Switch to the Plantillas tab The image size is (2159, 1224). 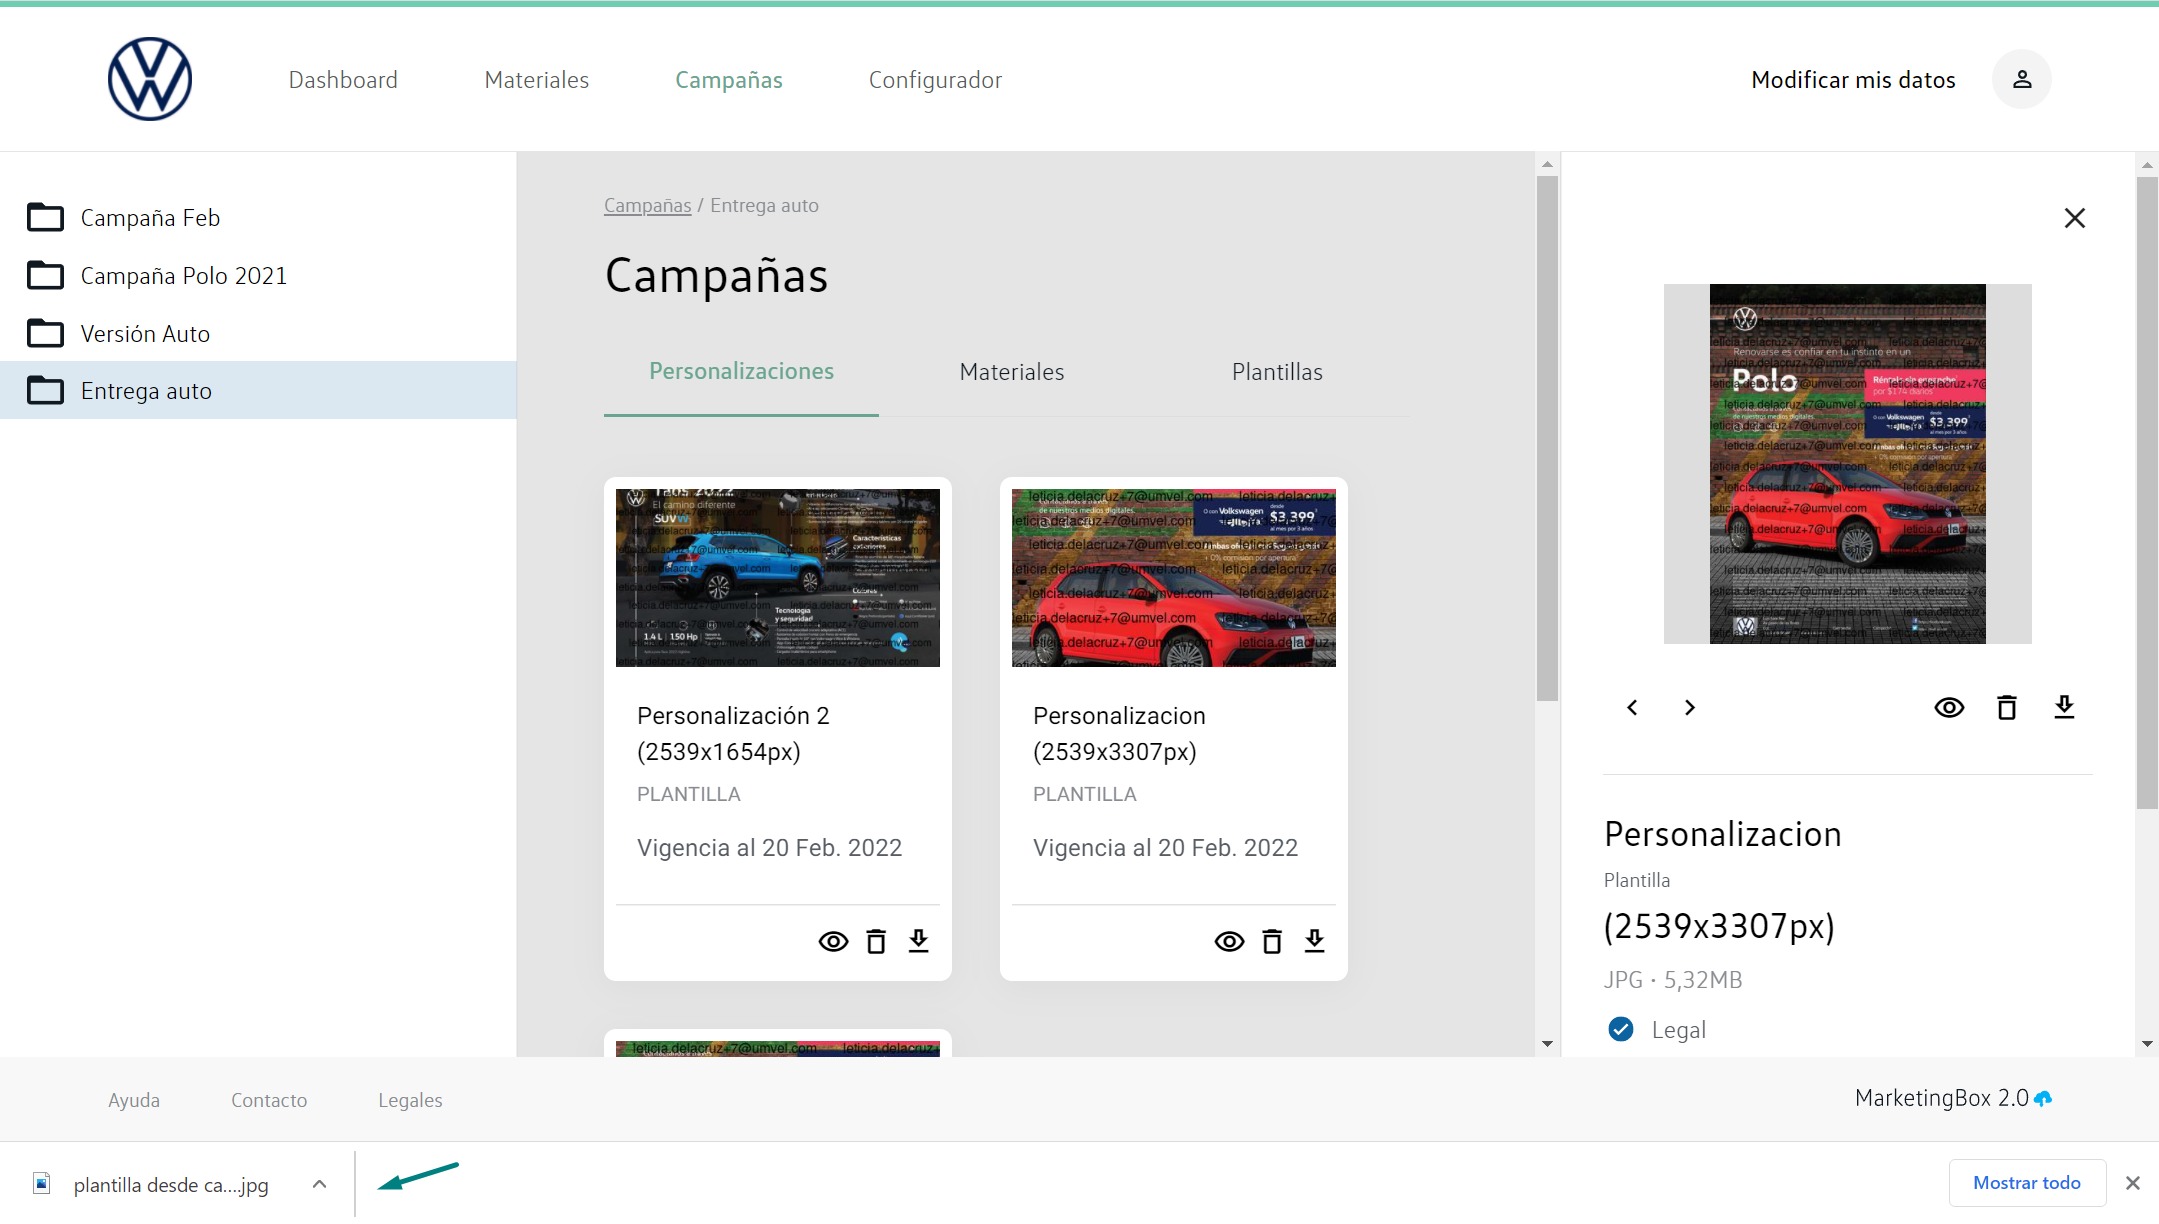[x=1276, y=372]
